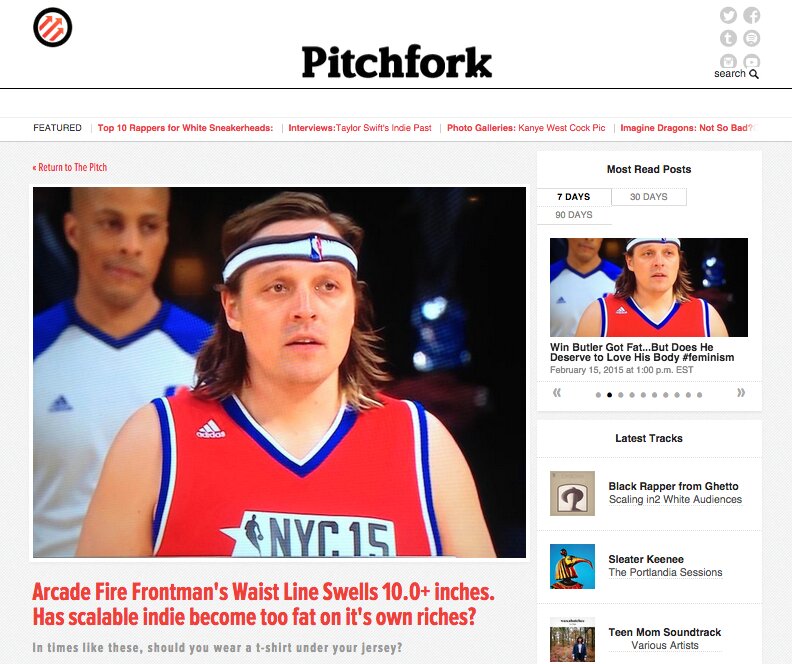This screenshot has width=792, height=664.
Task: Open the Instagram social icon
Action: point(728,61)
